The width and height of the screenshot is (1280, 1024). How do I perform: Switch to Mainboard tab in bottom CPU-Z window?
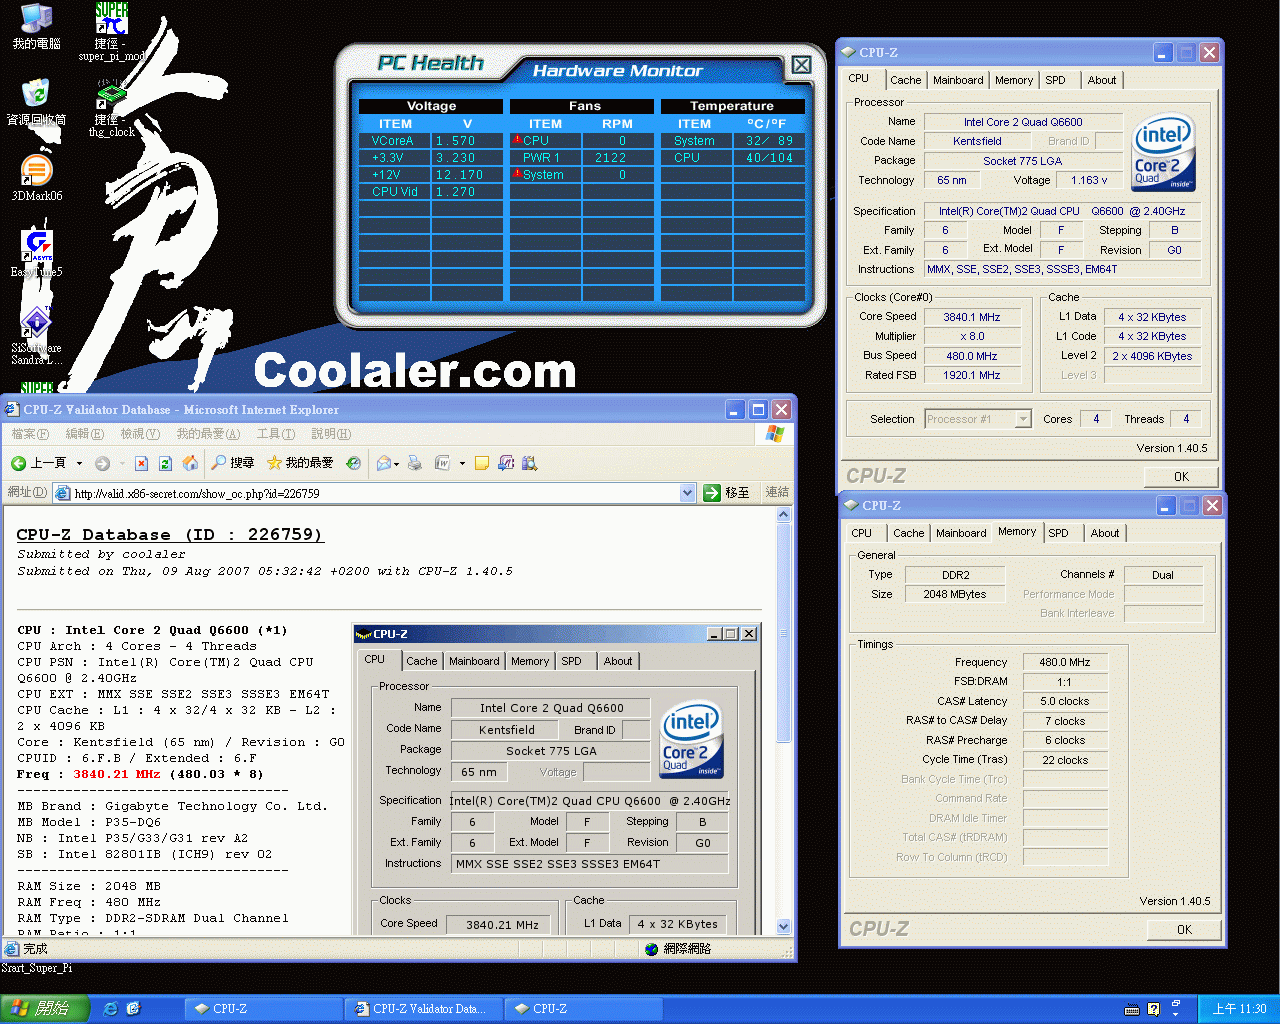[961, 533]
